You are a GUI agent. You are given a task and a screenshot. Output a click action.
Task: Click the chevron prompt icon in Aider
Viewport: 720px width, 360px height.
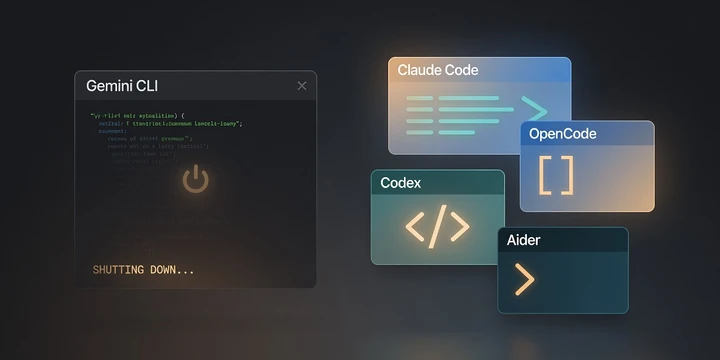[524, 279]
